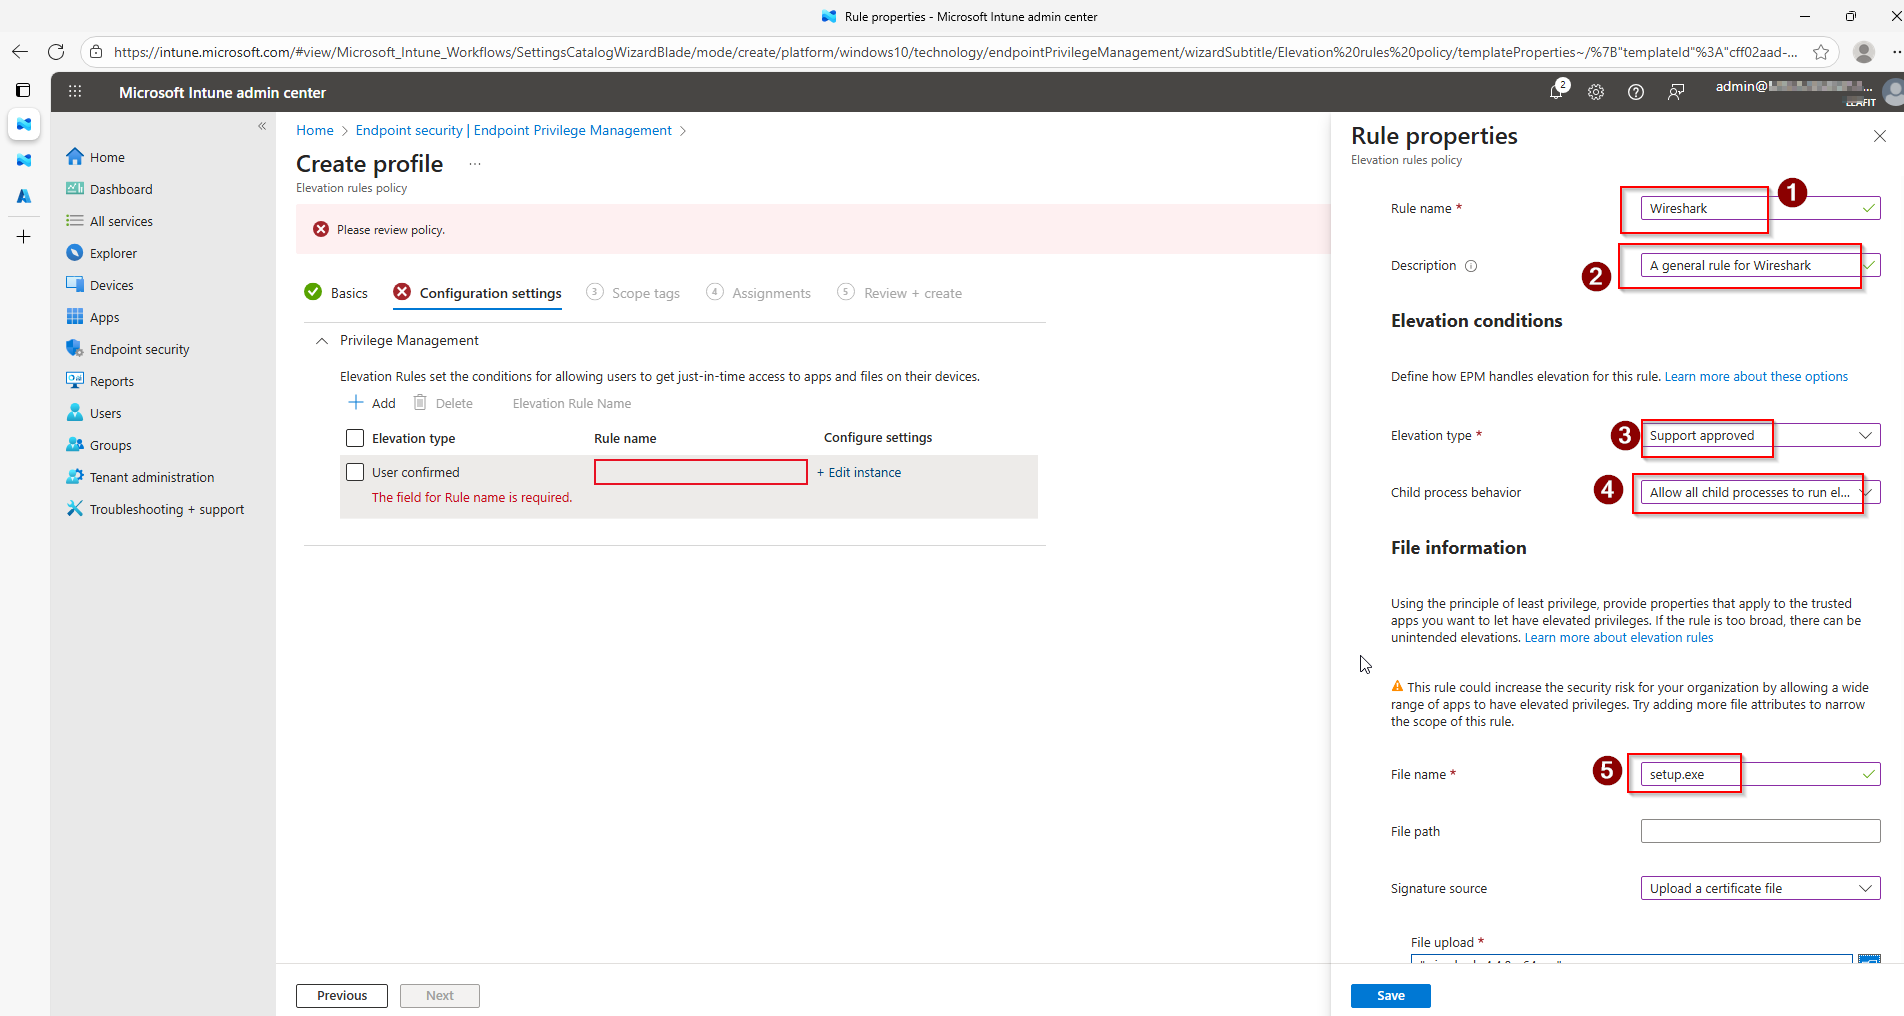Go to the Scope tags step

[633, 293]
